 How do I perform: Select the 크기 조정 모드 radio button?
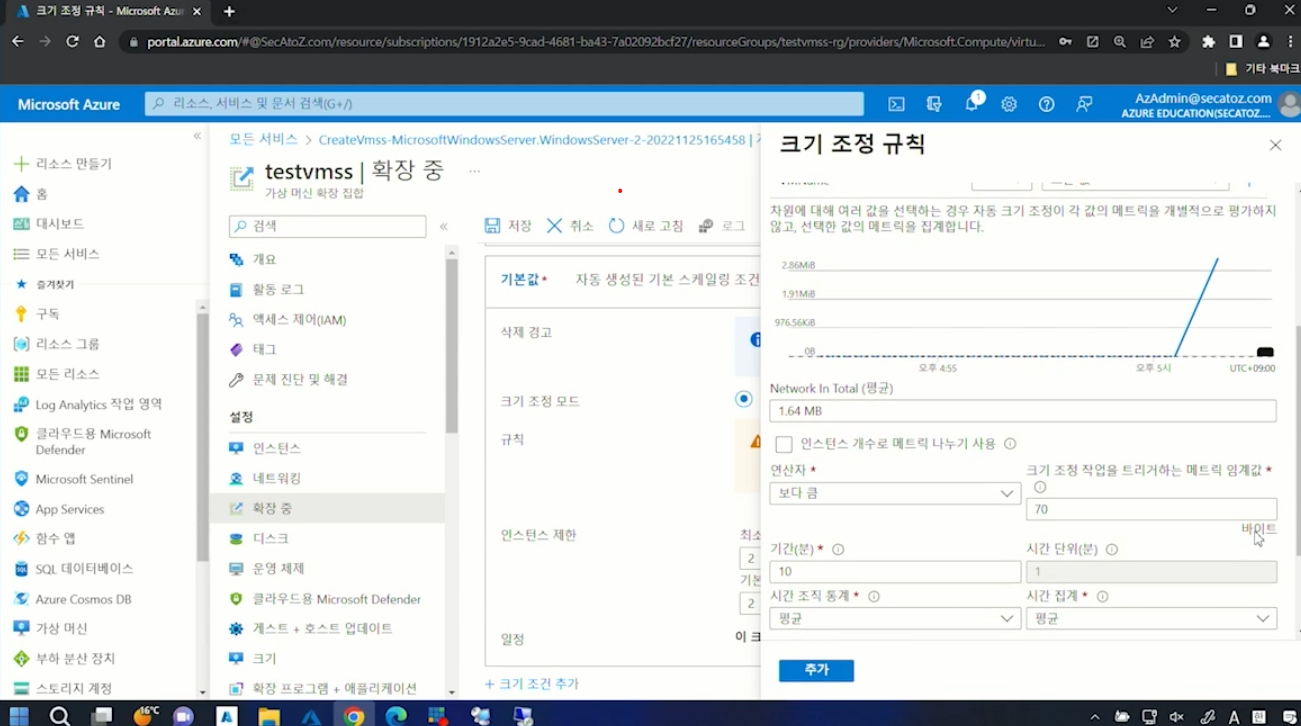coord(743,399)
